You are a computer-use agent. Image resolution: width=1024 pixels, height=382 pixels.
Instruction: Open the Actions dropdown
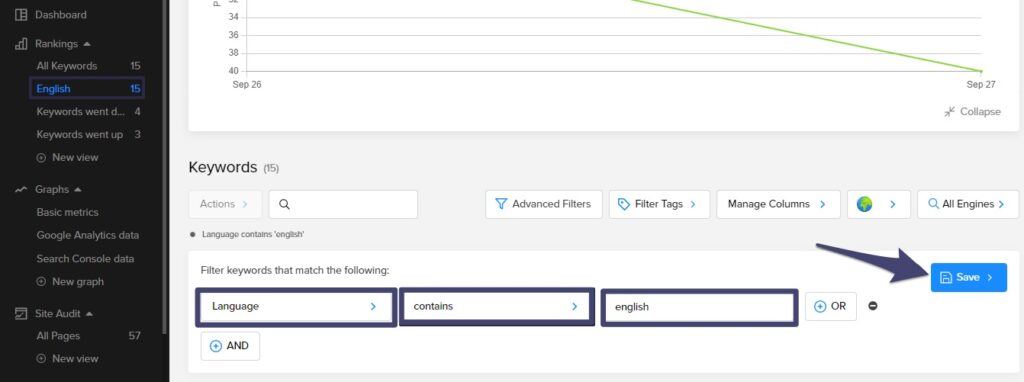coord(225,204)
